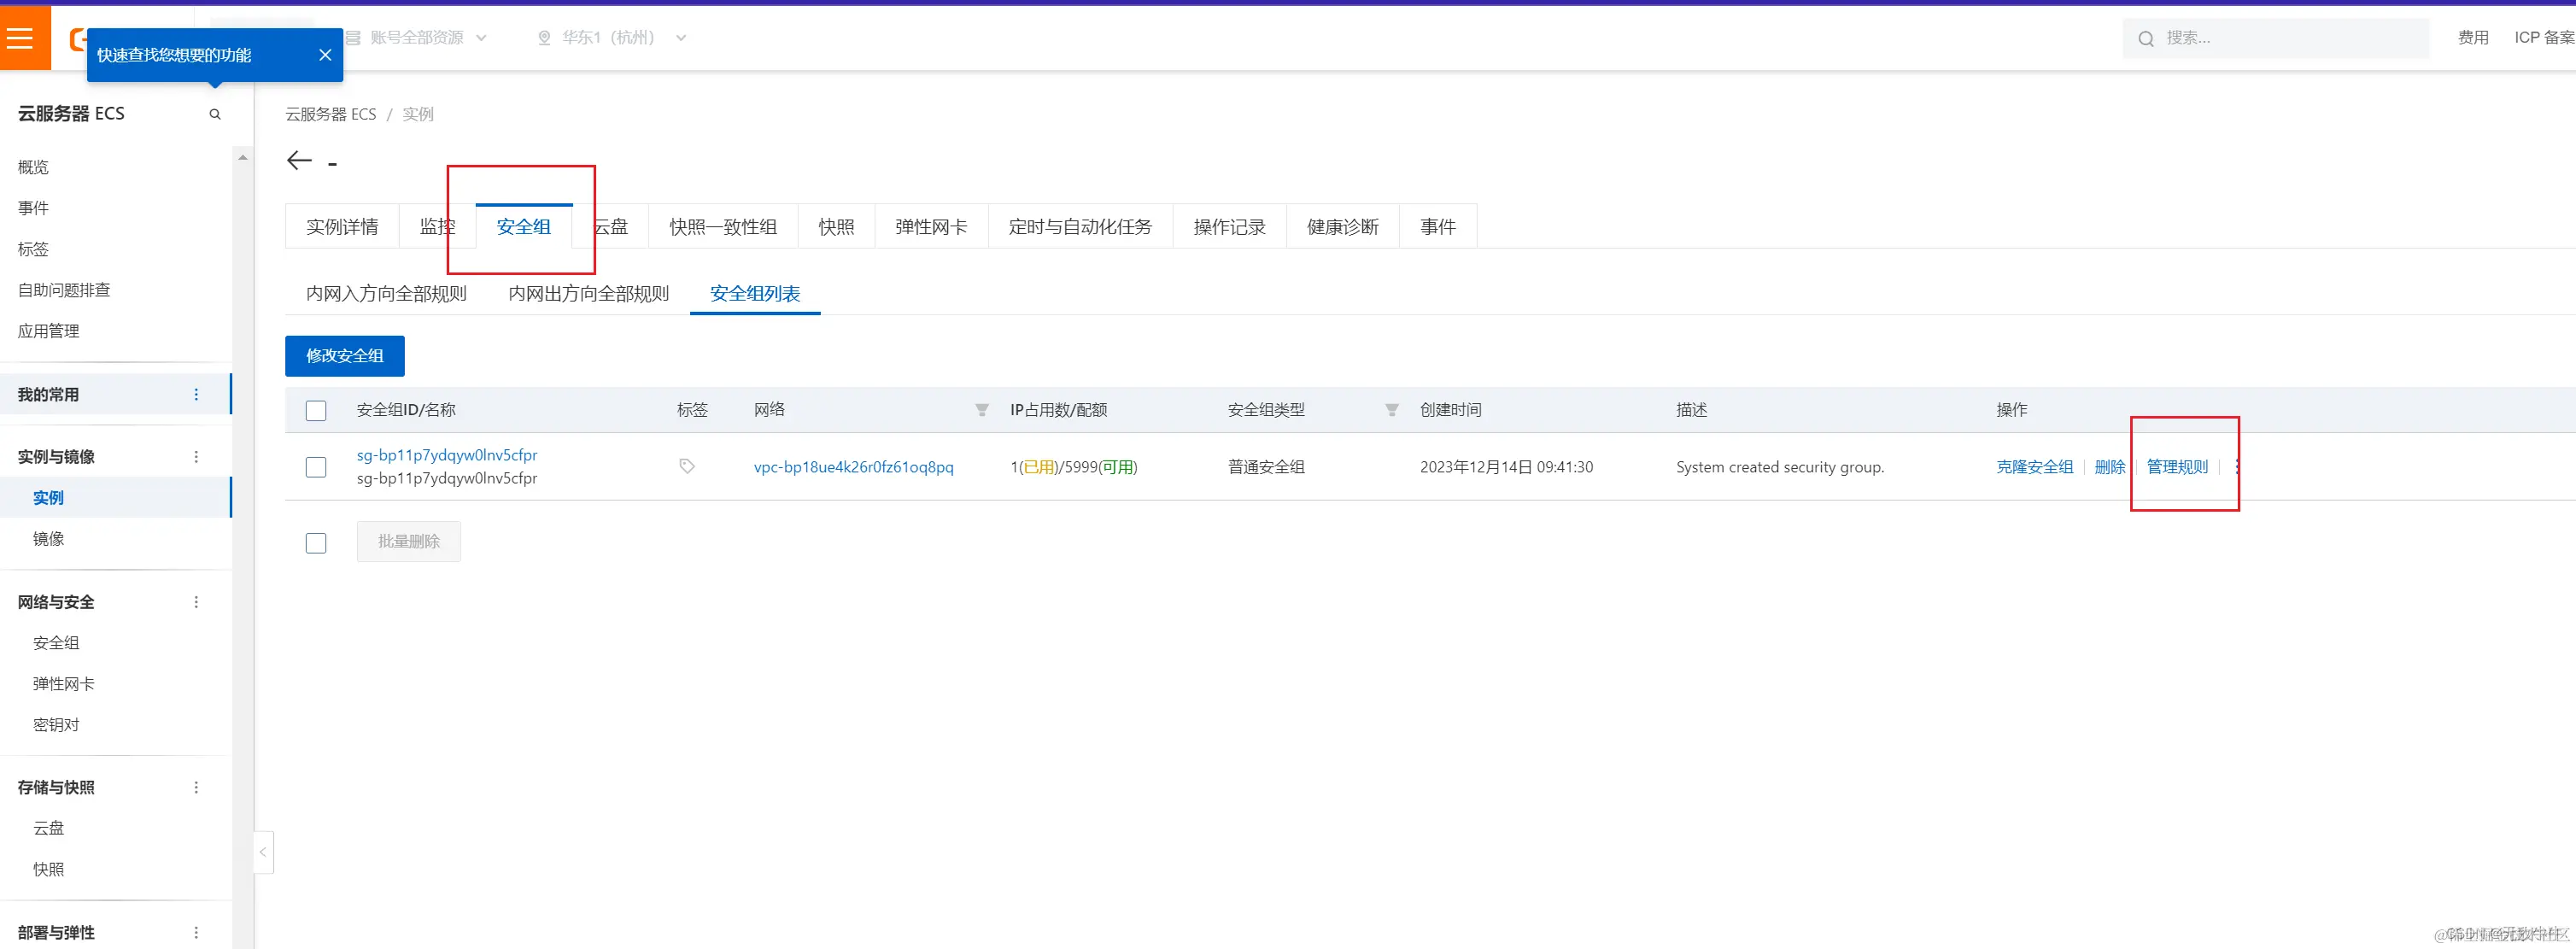
Task: Click the 修改安全组 button
Action: tap(345, 356)
